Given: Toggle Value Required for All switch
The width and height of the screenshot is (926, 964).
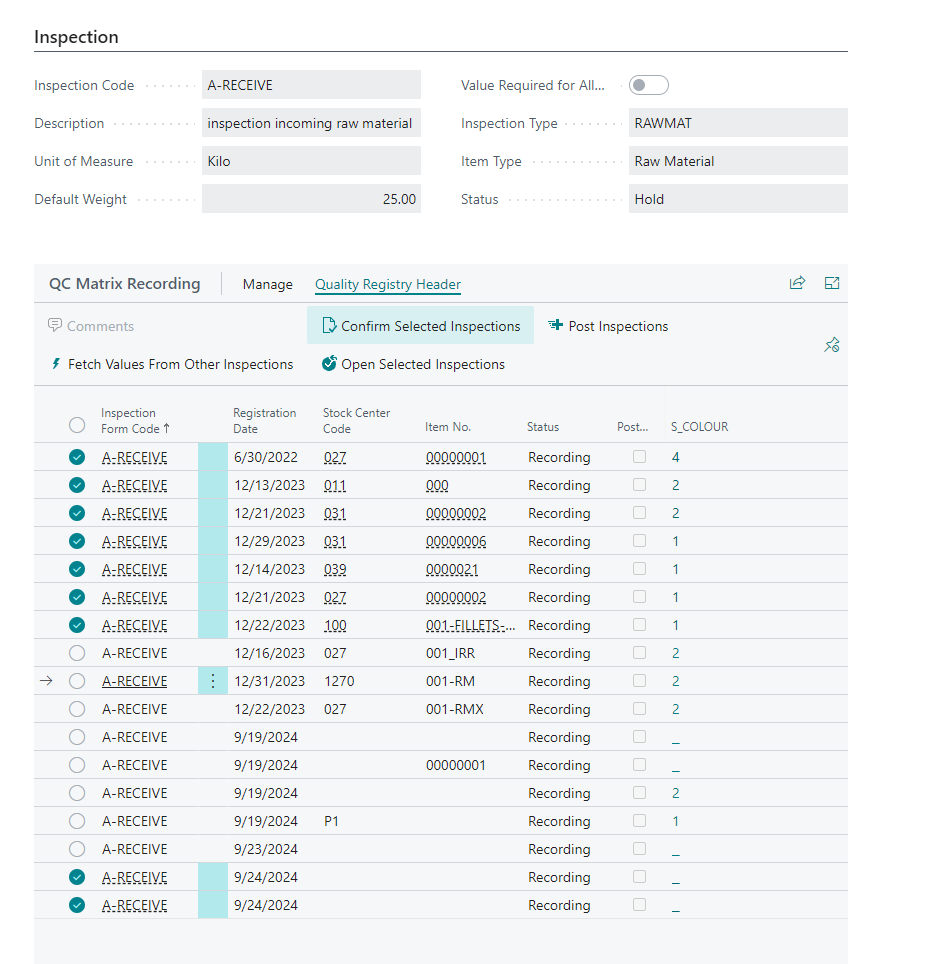Looking at the screenshot, I should click(x=649, y=85).
